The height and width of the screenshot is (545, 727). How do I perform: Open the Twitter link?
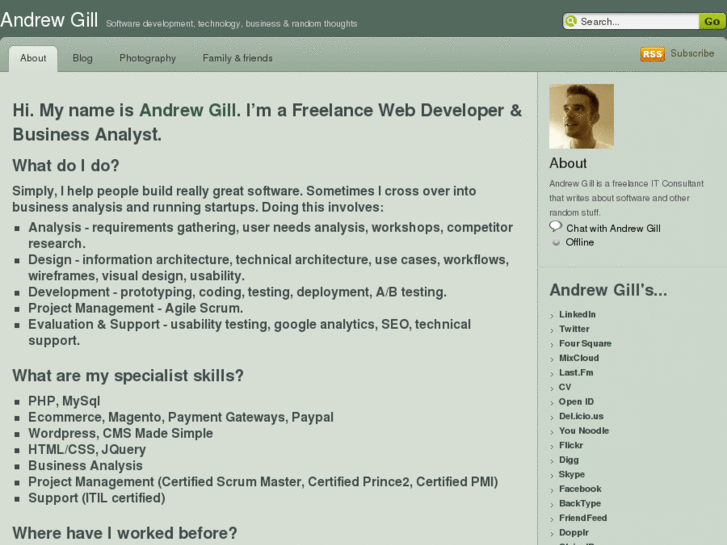tap(574, 329)
